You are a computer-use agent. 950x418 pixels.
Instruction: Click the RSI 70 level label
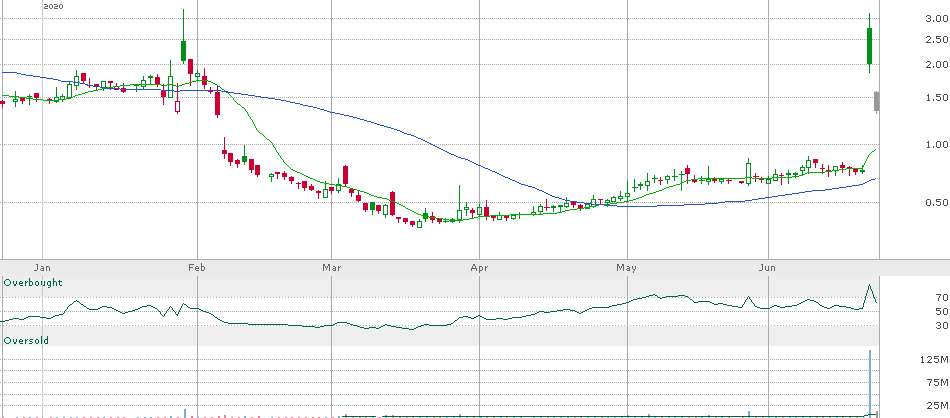click(x=942, y=297)
